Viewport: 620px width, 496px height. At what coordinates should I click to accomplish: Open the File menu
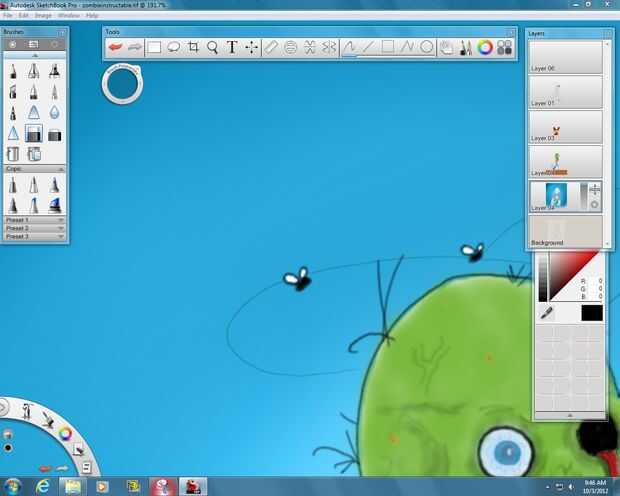point(8,15)
